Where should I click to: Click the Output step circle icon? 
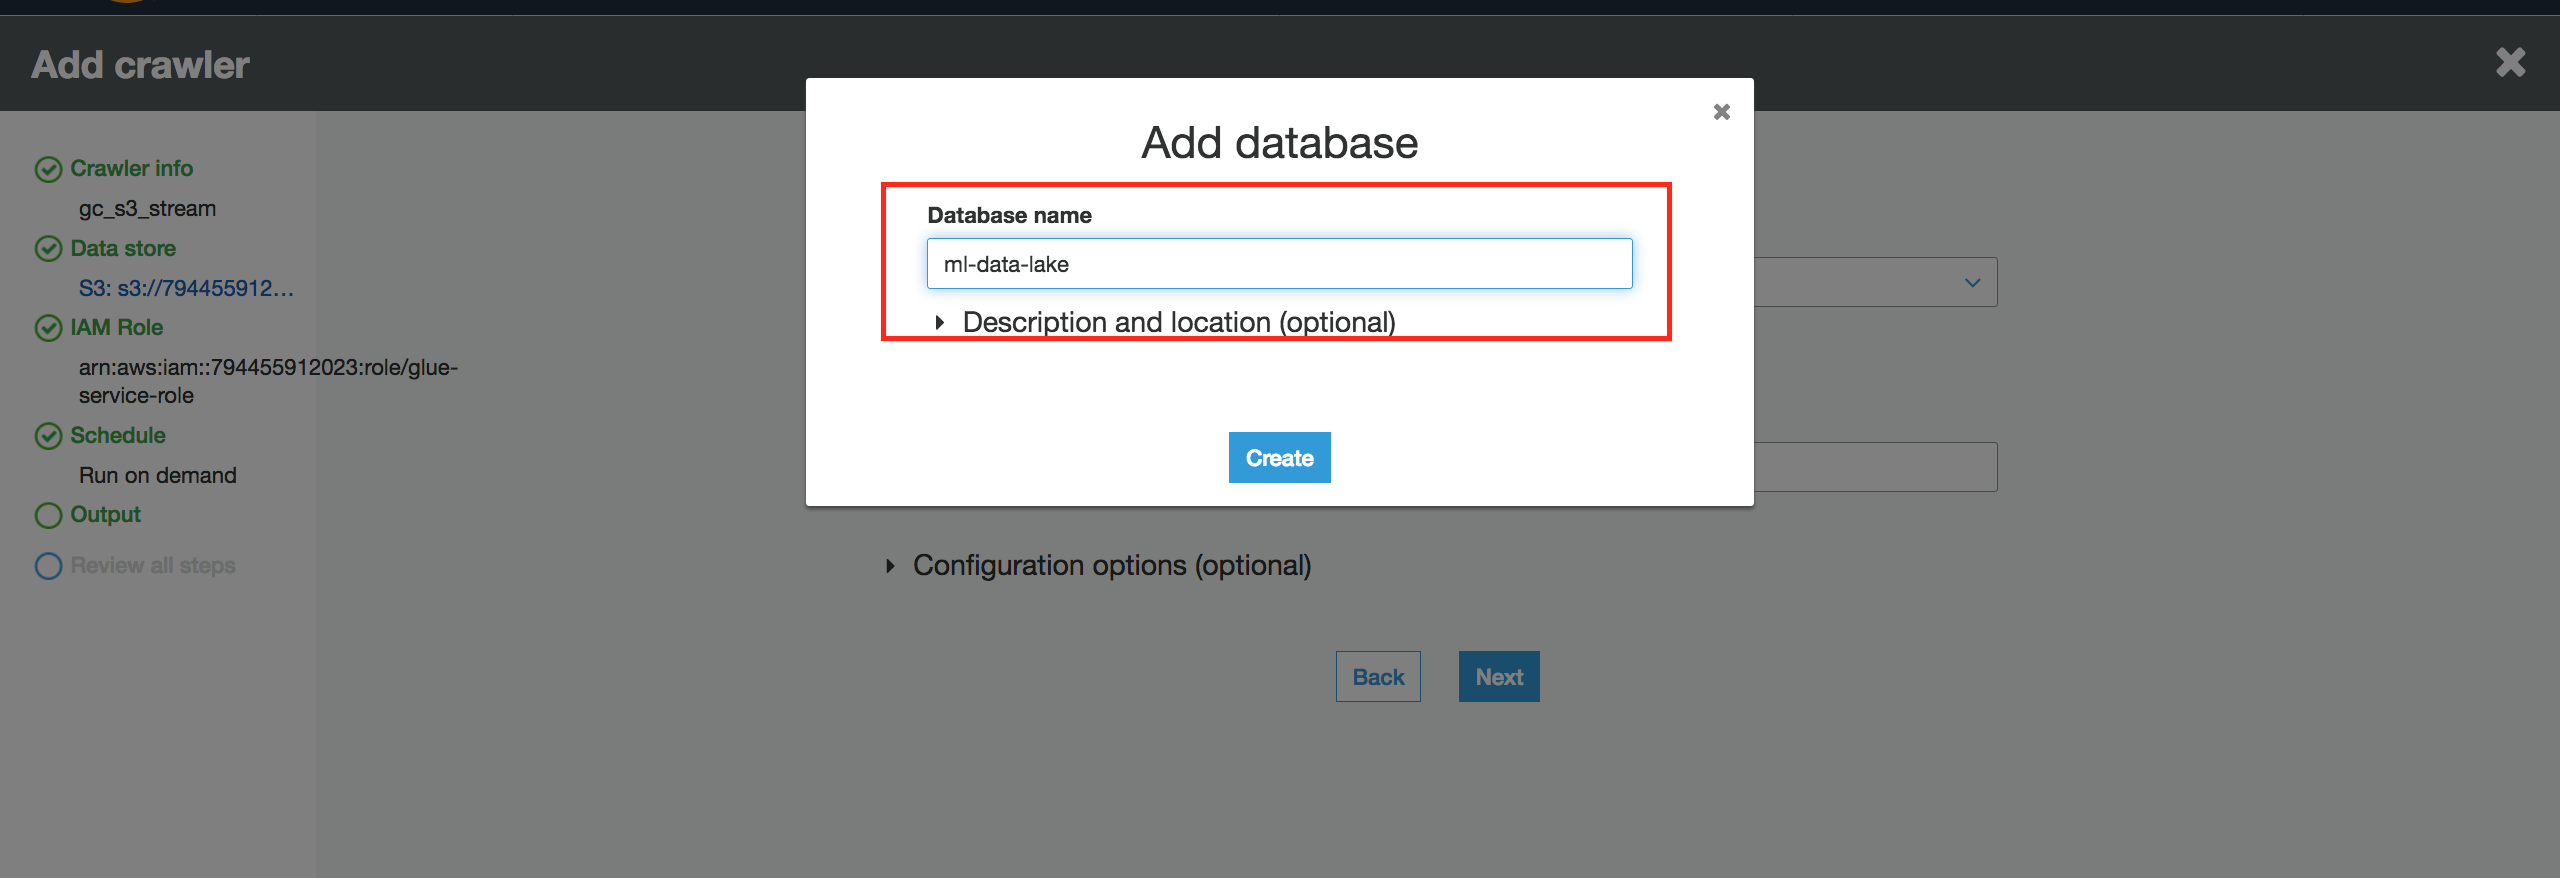(48, 515)
